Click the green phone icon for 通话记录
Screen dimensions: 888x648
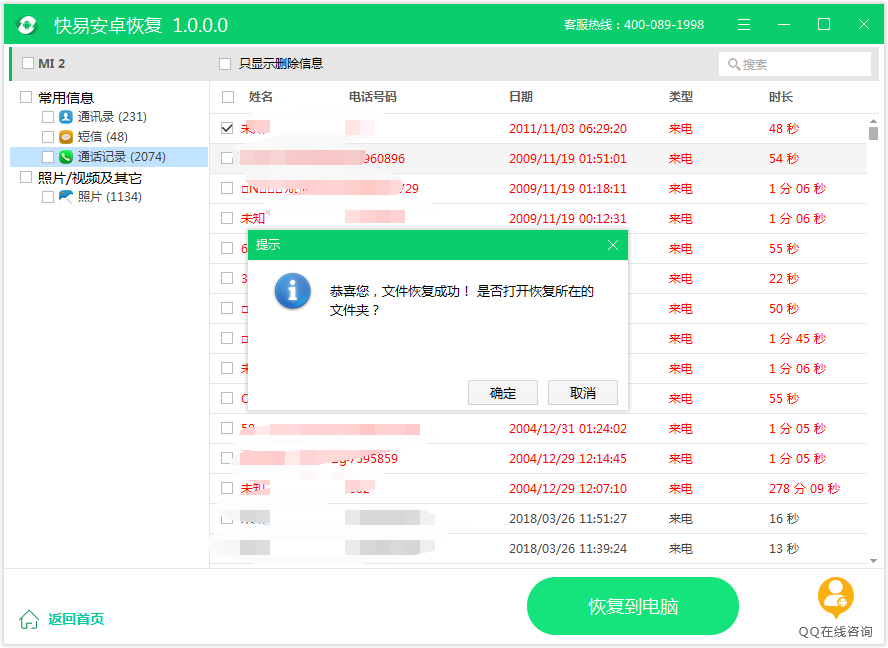[66, 156]
